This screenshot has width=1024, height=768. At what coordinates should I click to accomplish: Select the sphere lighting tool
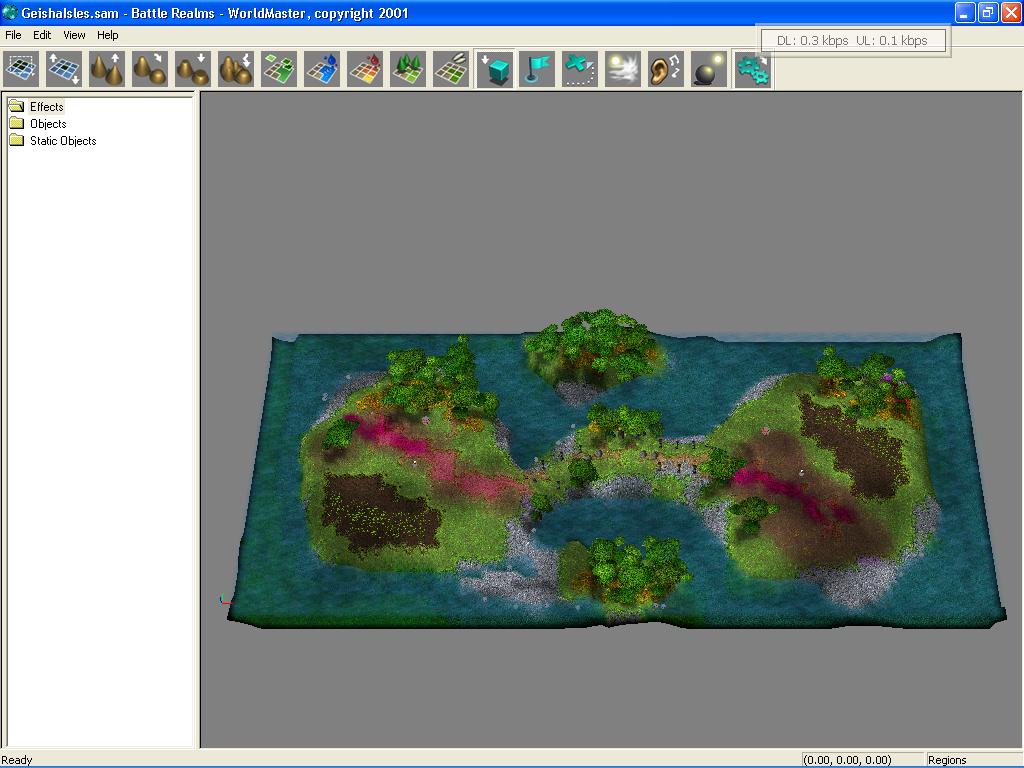click(709, 69)
